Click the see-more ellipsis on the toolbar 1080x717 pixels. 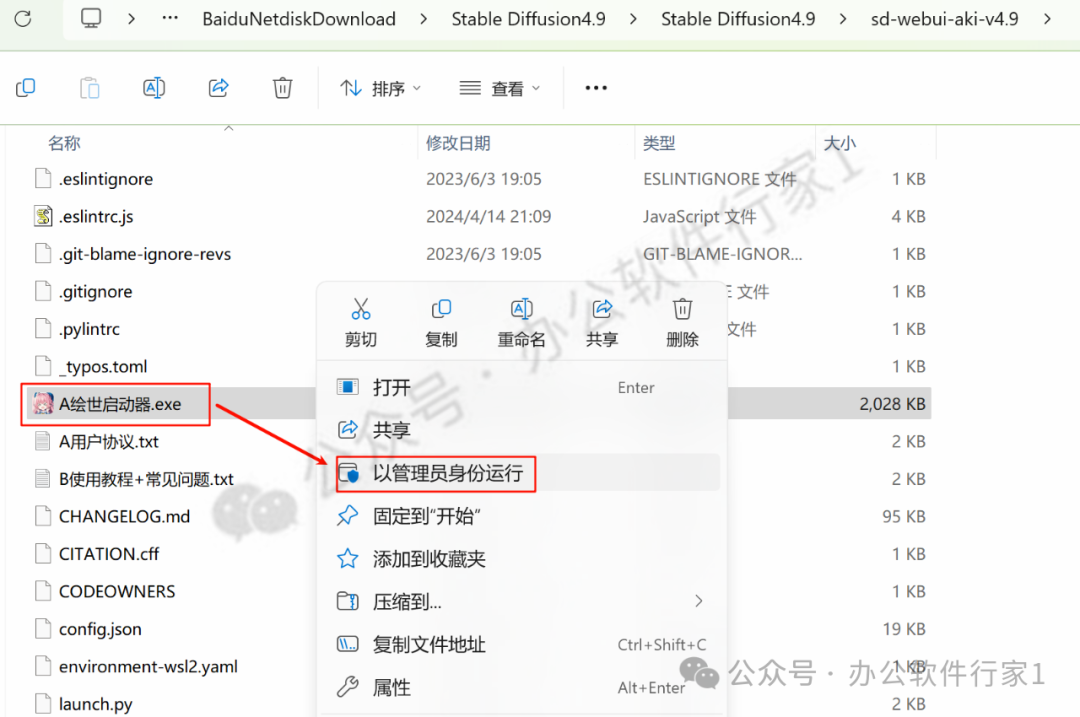click(x=596, y=87)
